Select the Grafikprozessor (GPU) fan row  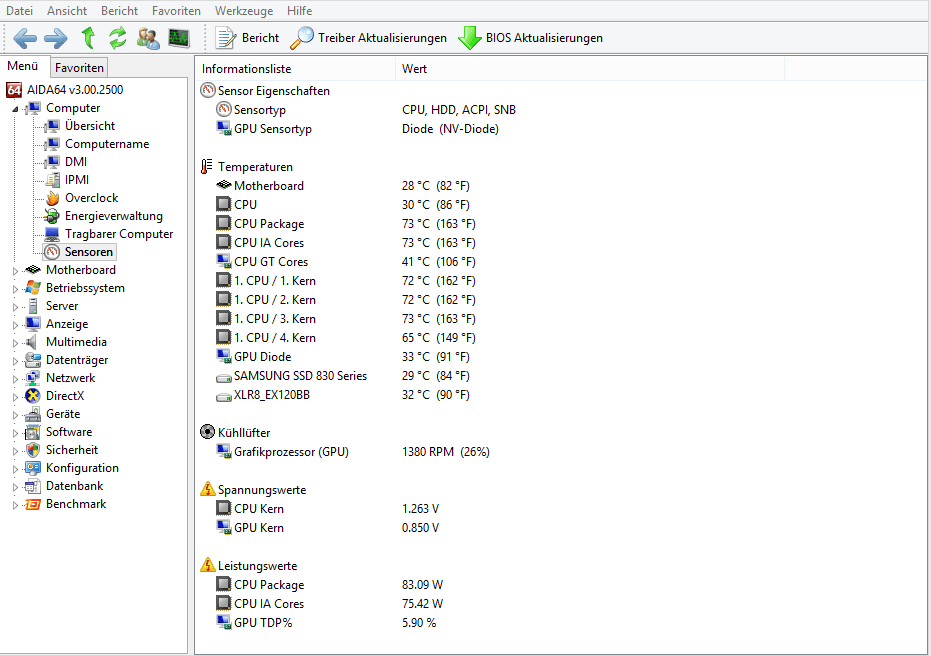353,452
